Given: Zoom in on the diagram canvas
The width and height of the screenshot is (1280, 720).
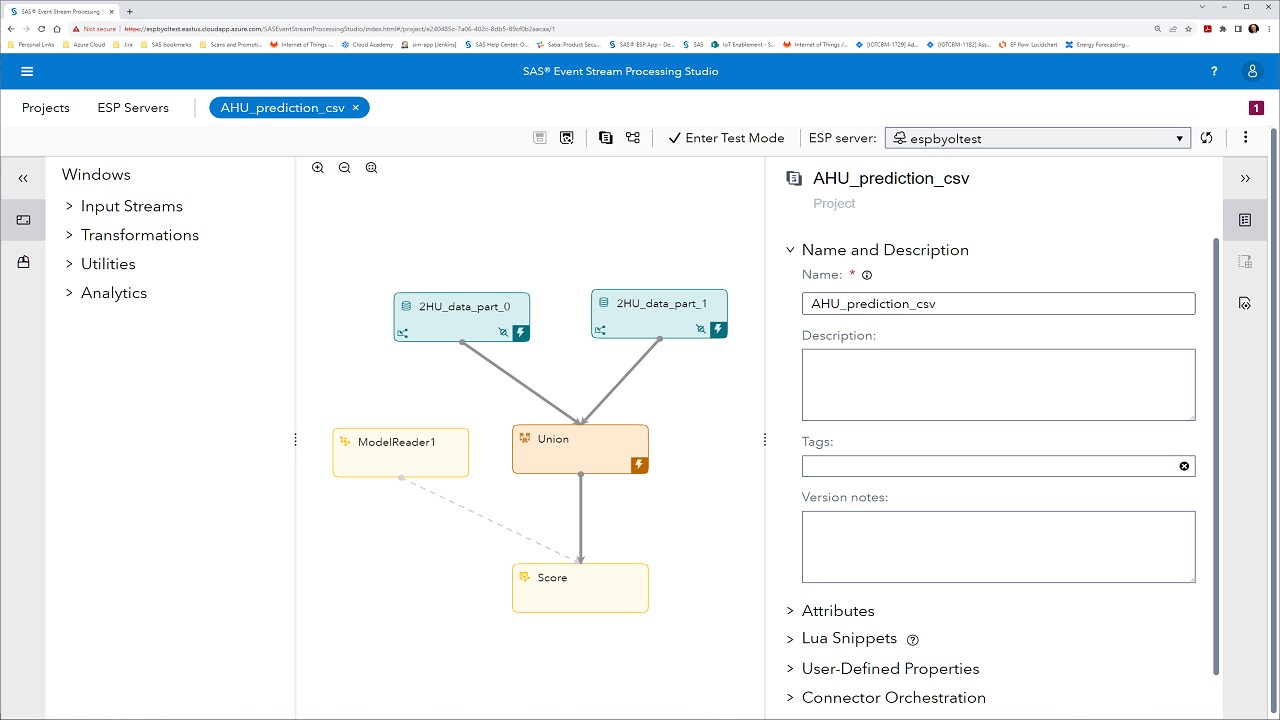Looking at the screenshot, I should [318, 168].
